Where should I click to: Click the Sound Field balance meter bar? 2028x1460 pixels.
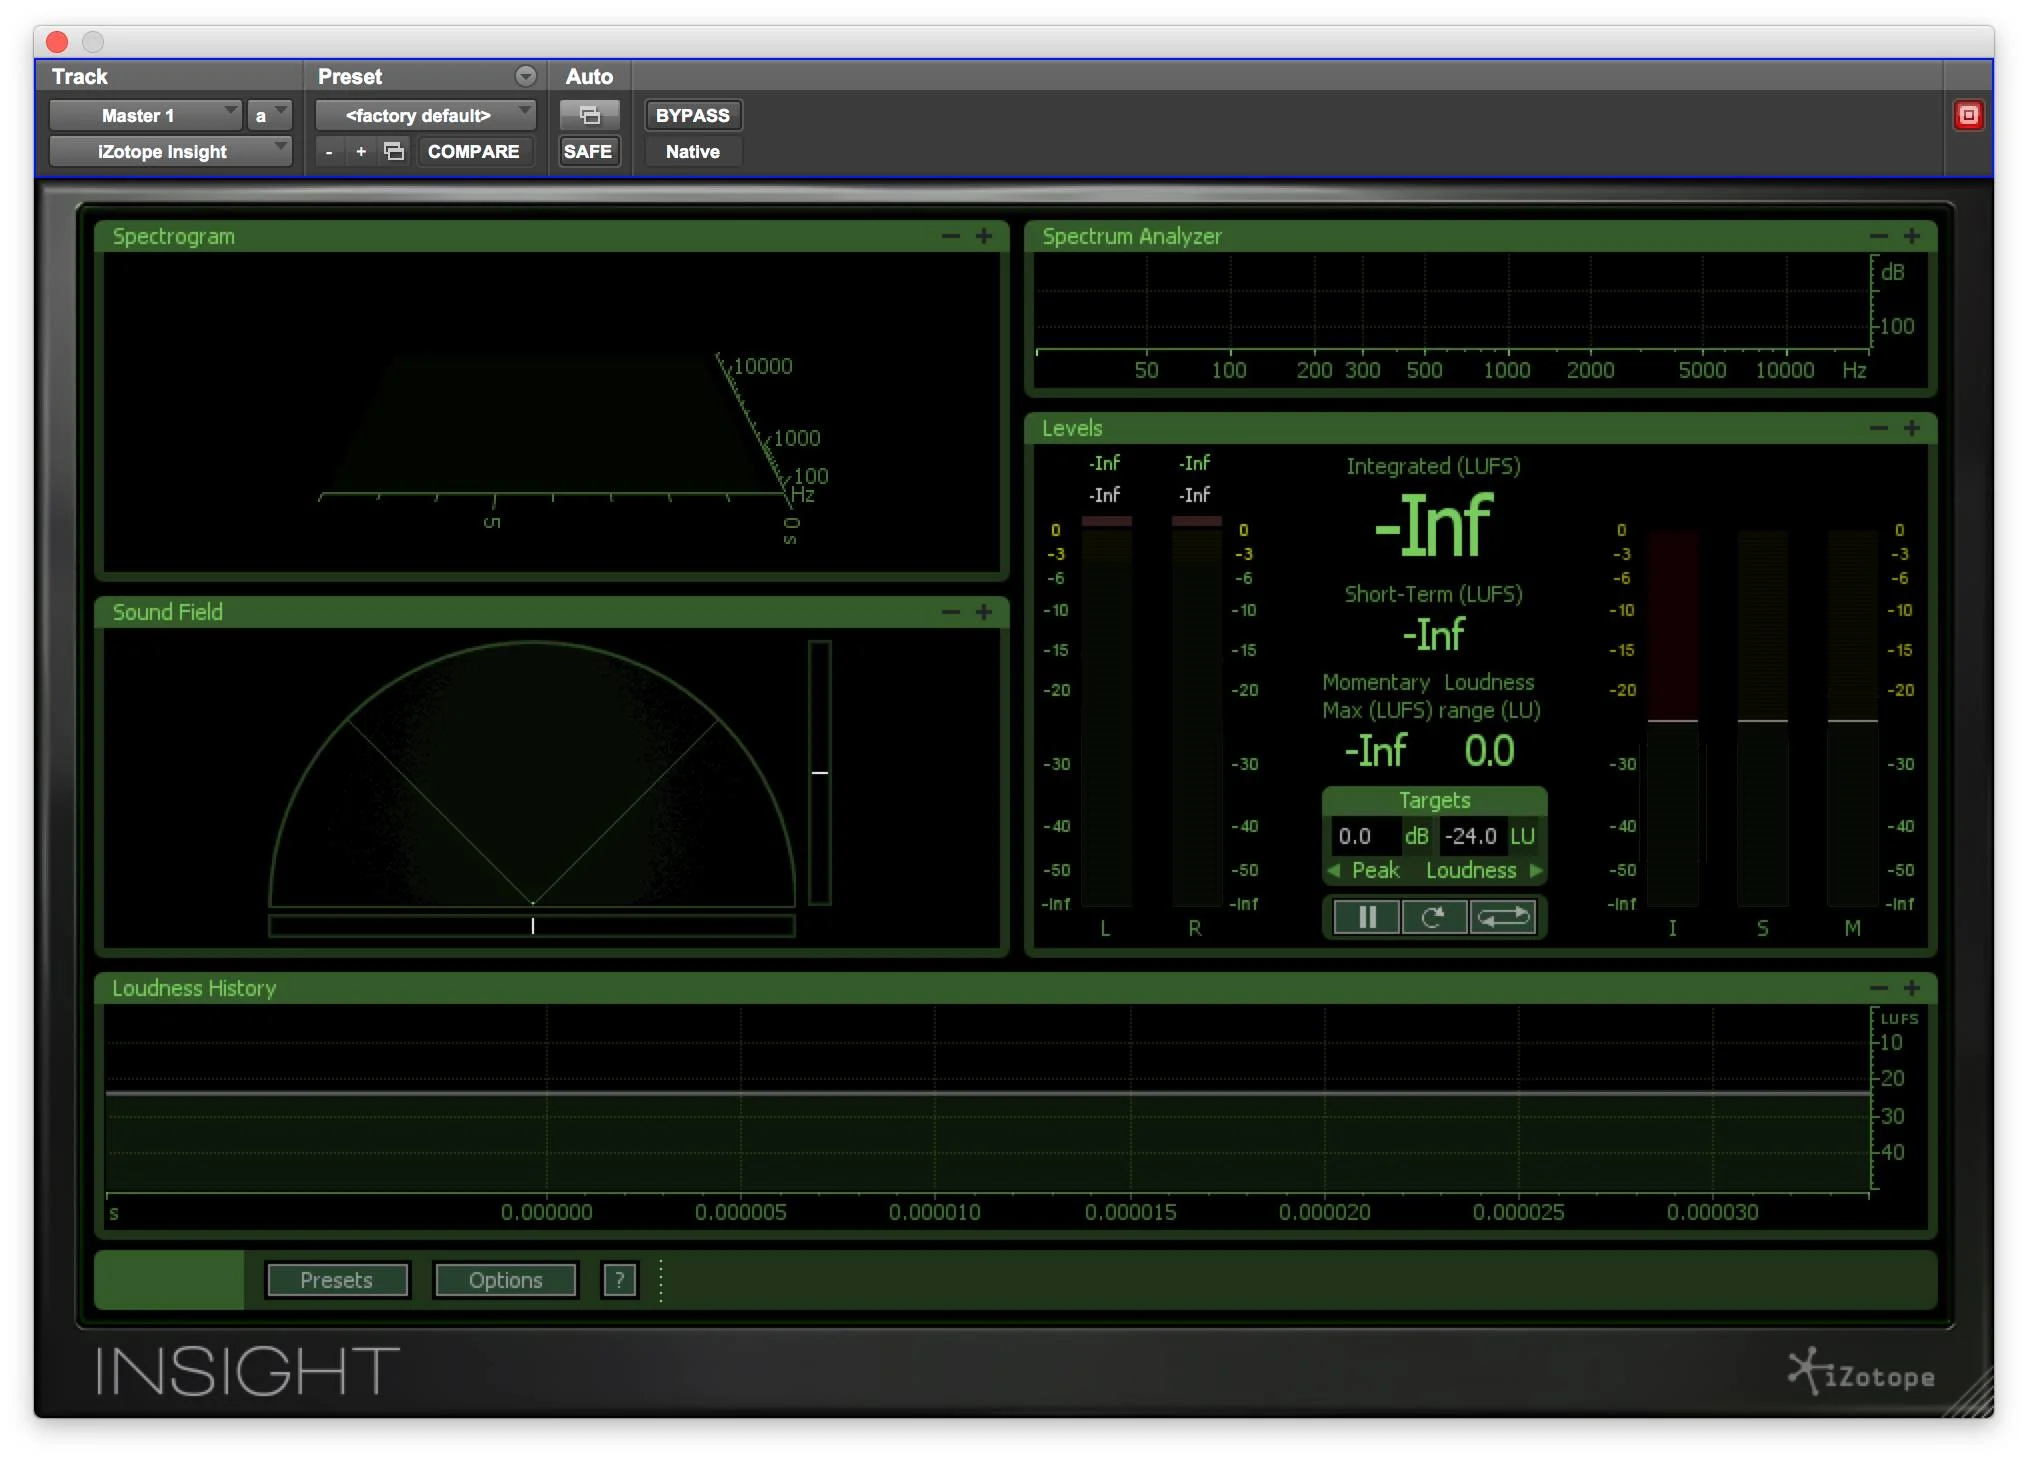532,926
